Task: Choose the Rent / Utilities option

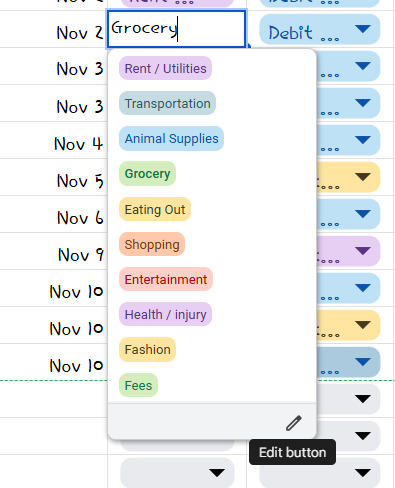Action: [165, 68]
